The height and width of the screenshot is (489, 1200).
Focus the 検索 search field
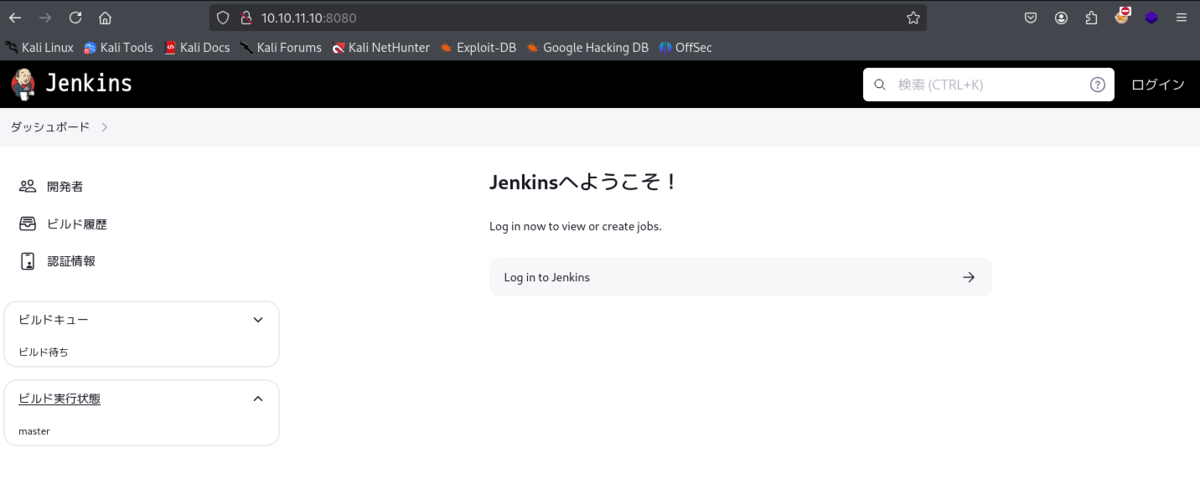988,85
